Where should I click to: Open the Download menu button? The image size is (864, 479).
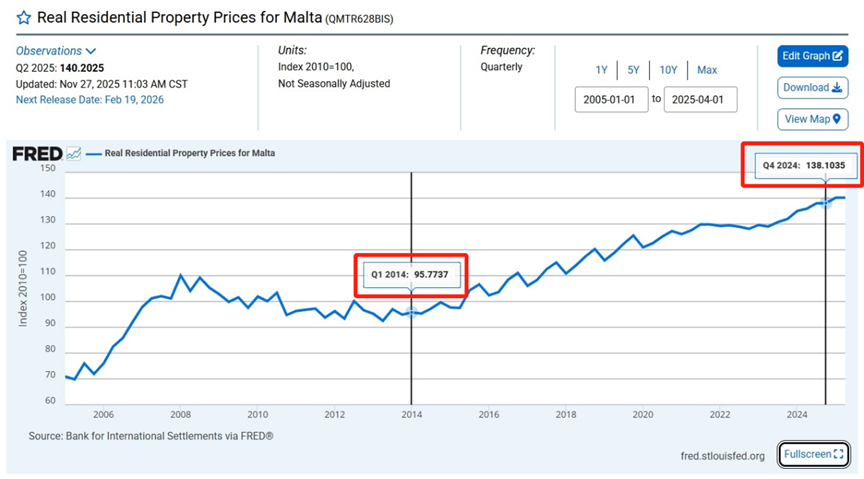coord(812,87)
